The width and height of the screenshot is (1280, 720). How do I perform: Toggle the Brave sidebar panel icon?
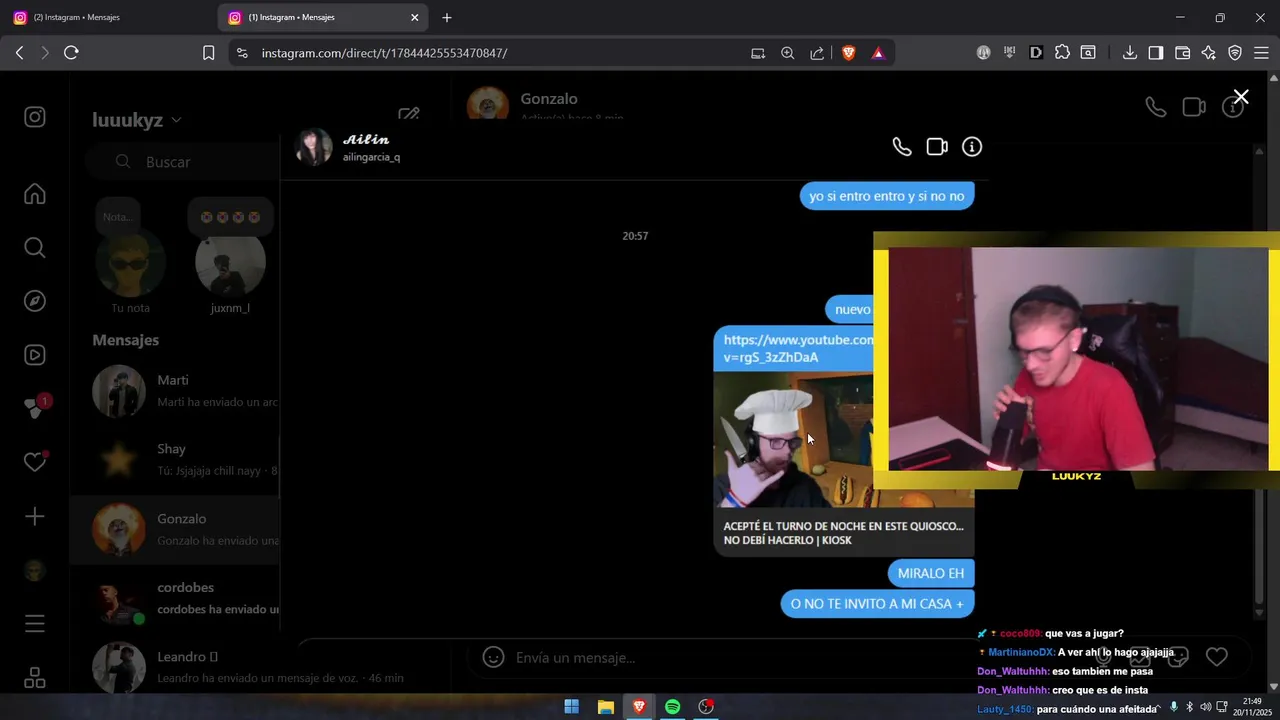coord(1156,53)
